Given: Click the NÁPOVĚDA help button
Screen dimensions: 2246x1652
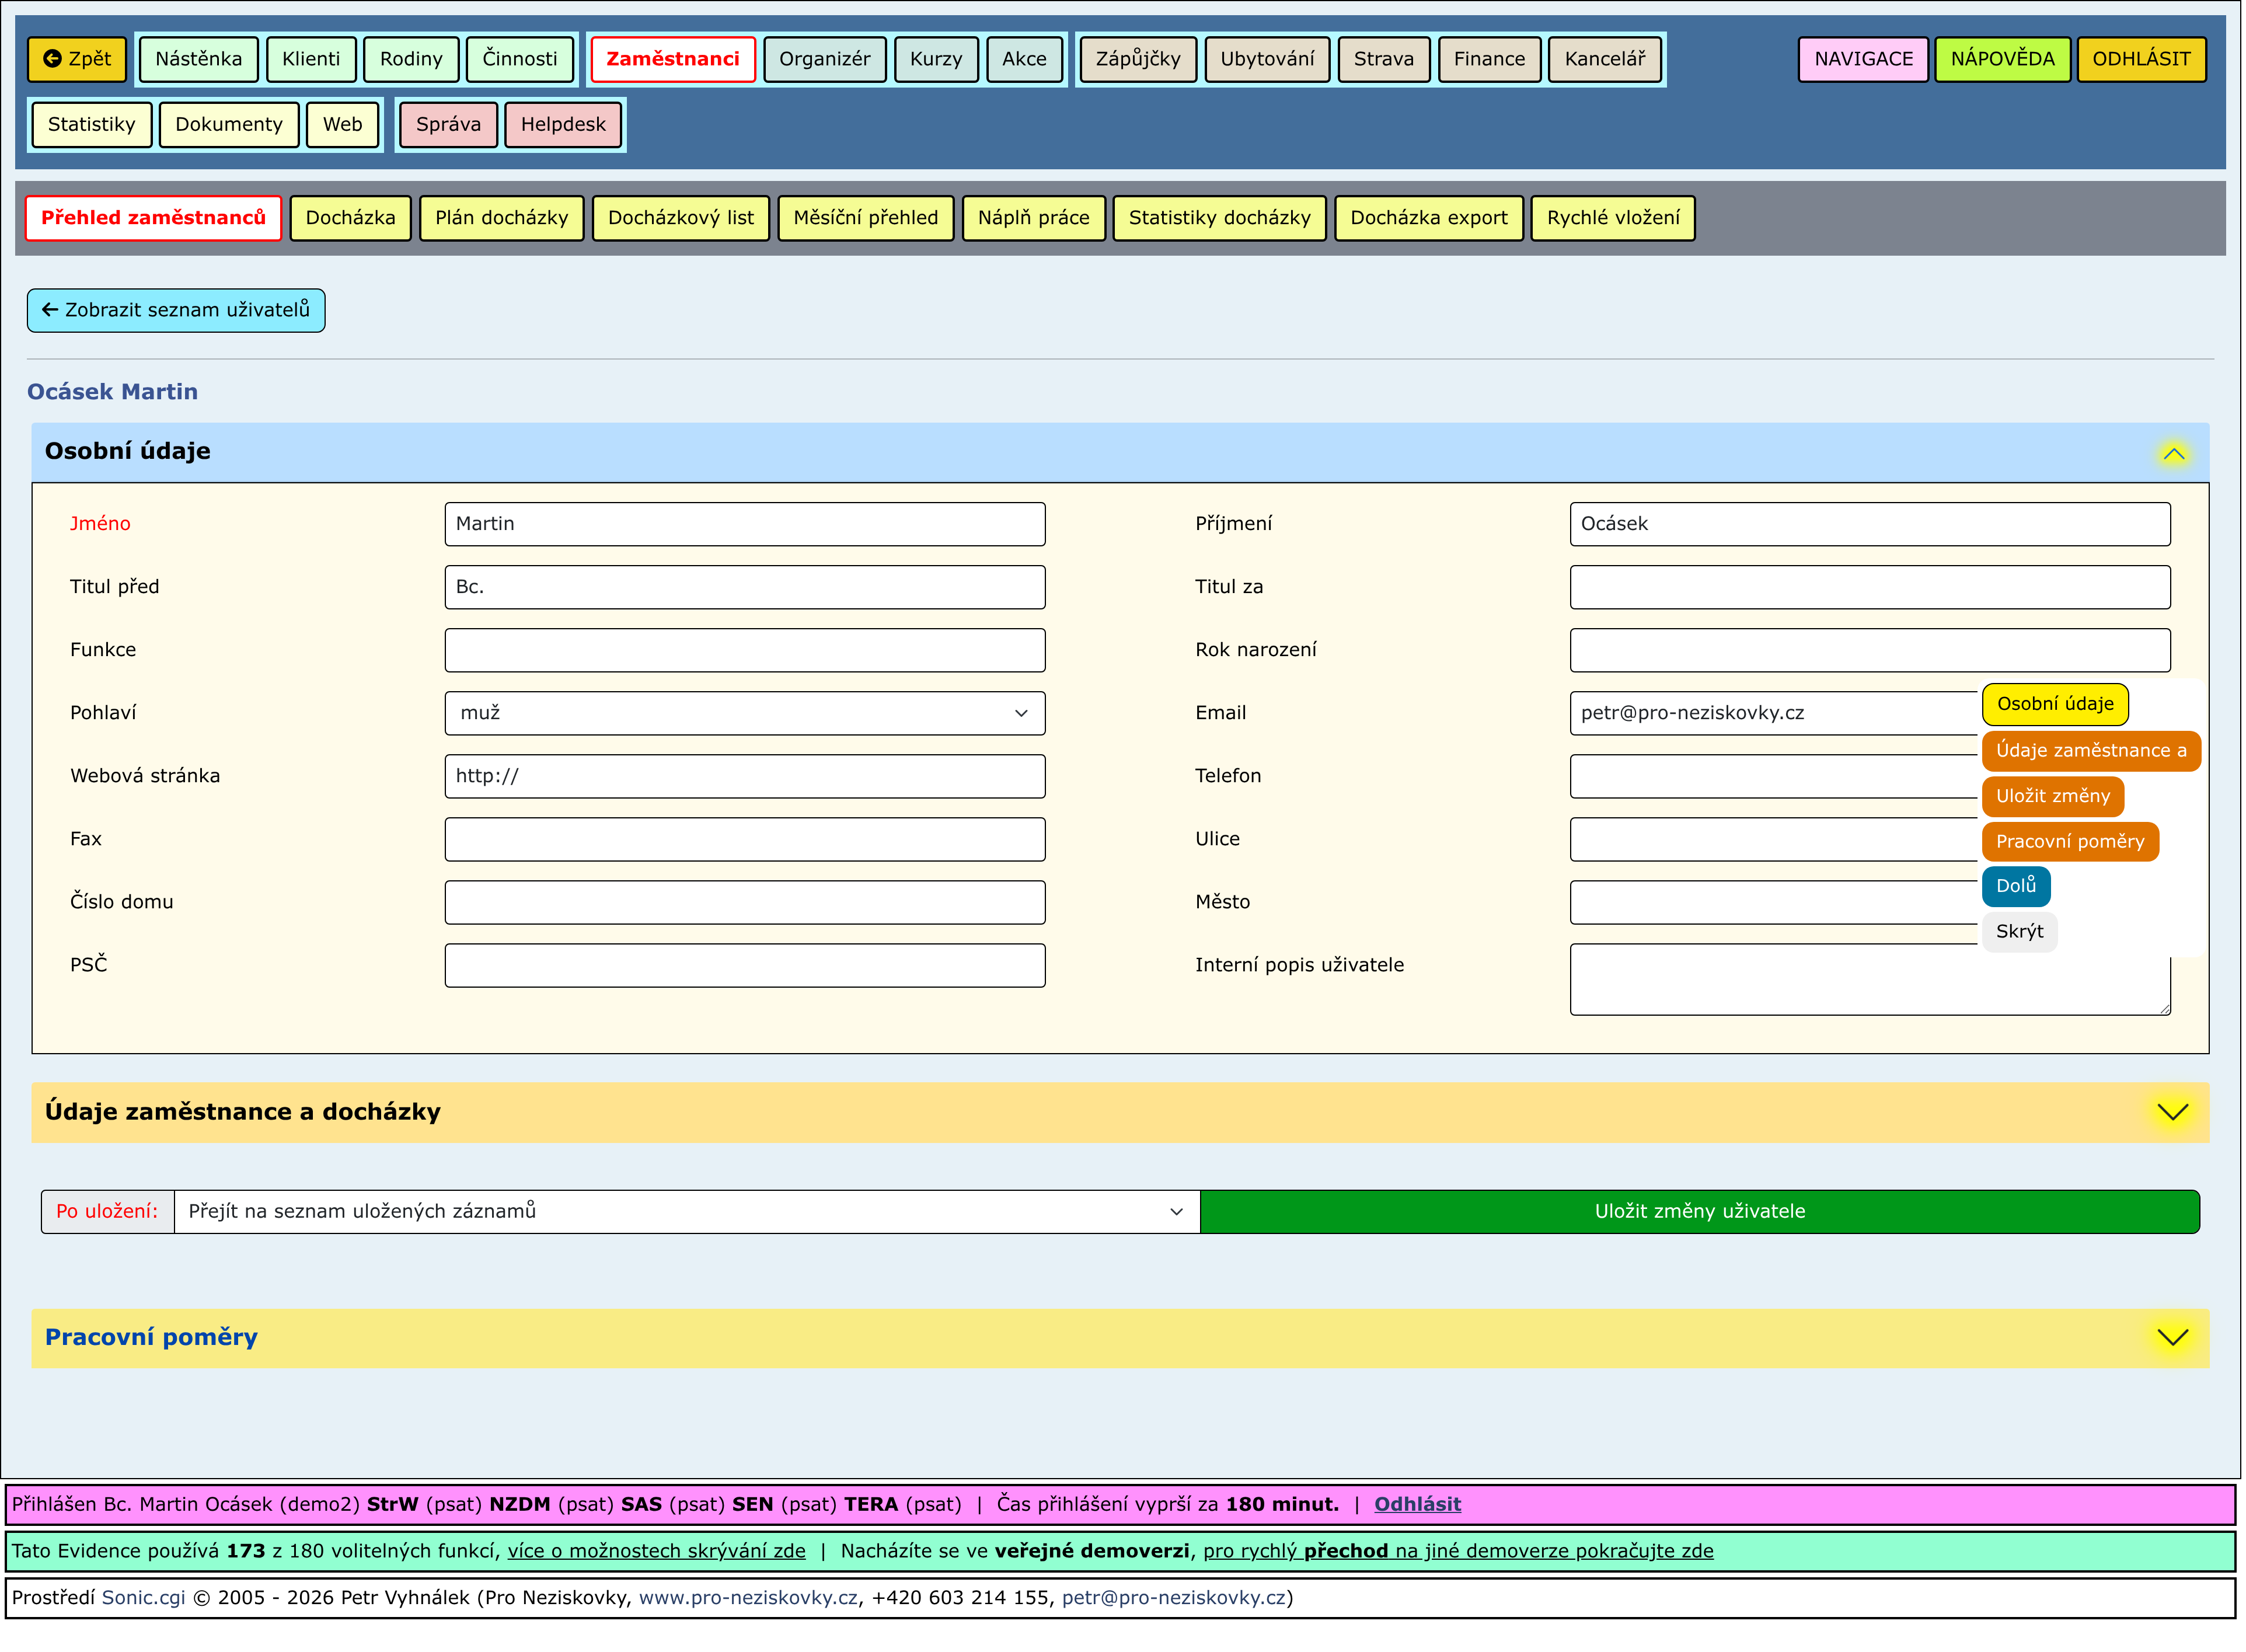Looking at the screenshot, I should (2002, 59).
